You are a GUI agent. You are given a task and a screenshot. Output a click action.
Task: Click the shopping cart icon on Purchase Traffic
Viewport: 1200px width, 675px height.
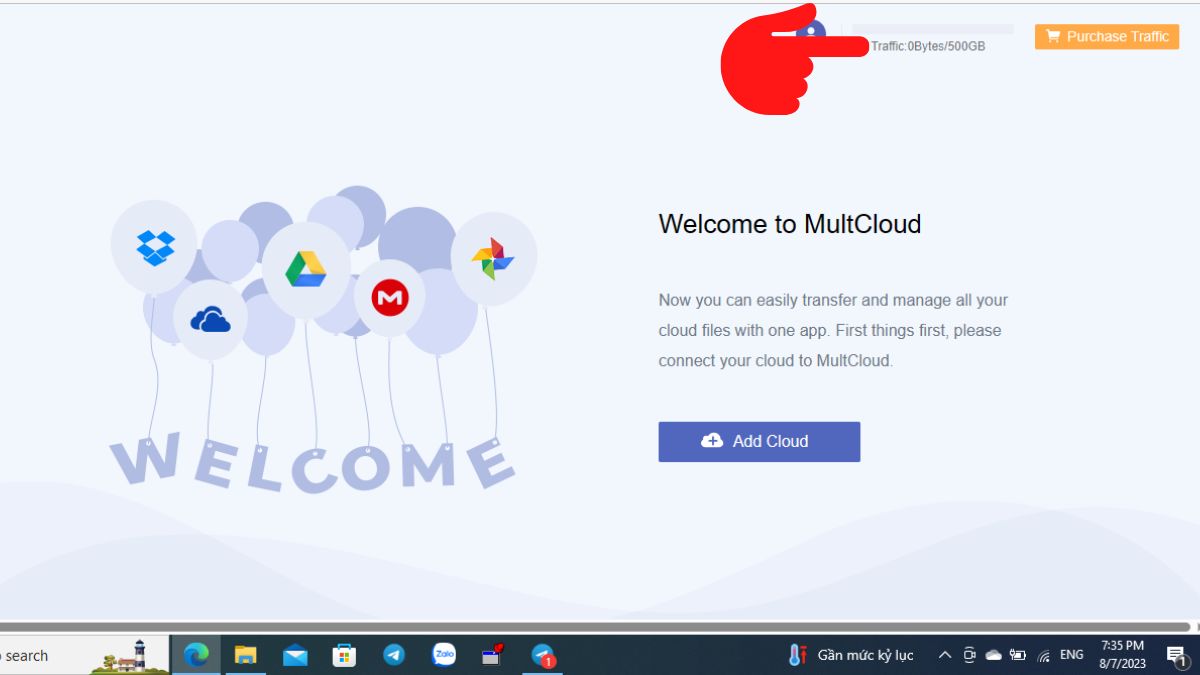point(1054,36)
